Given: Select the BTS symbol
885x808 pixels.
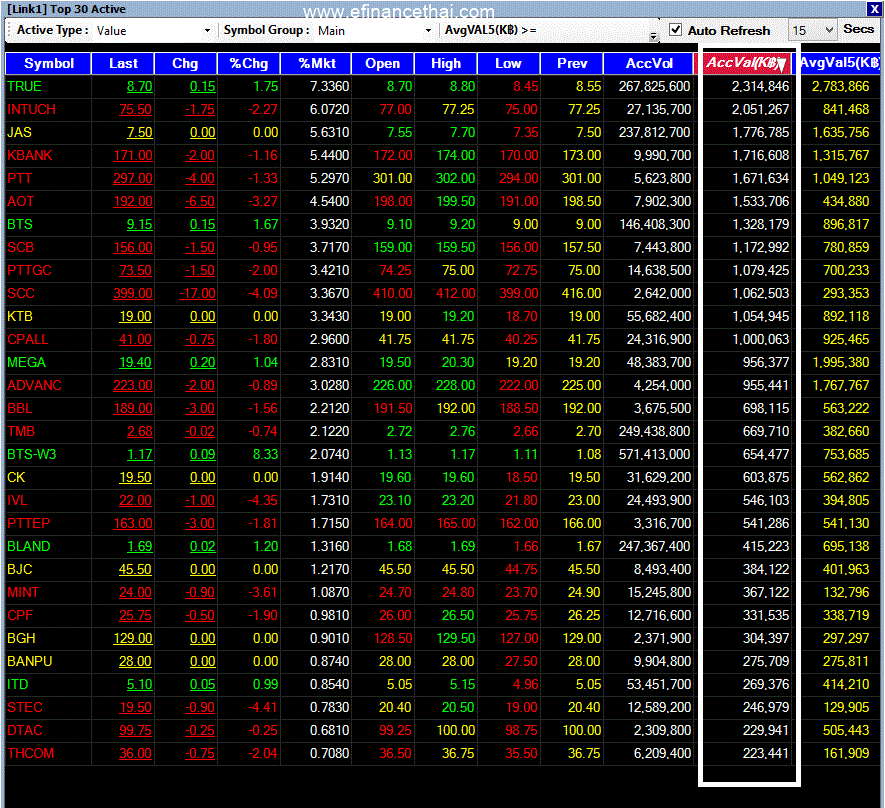Looking at the screenshot, I should click(x=20, y=225).
